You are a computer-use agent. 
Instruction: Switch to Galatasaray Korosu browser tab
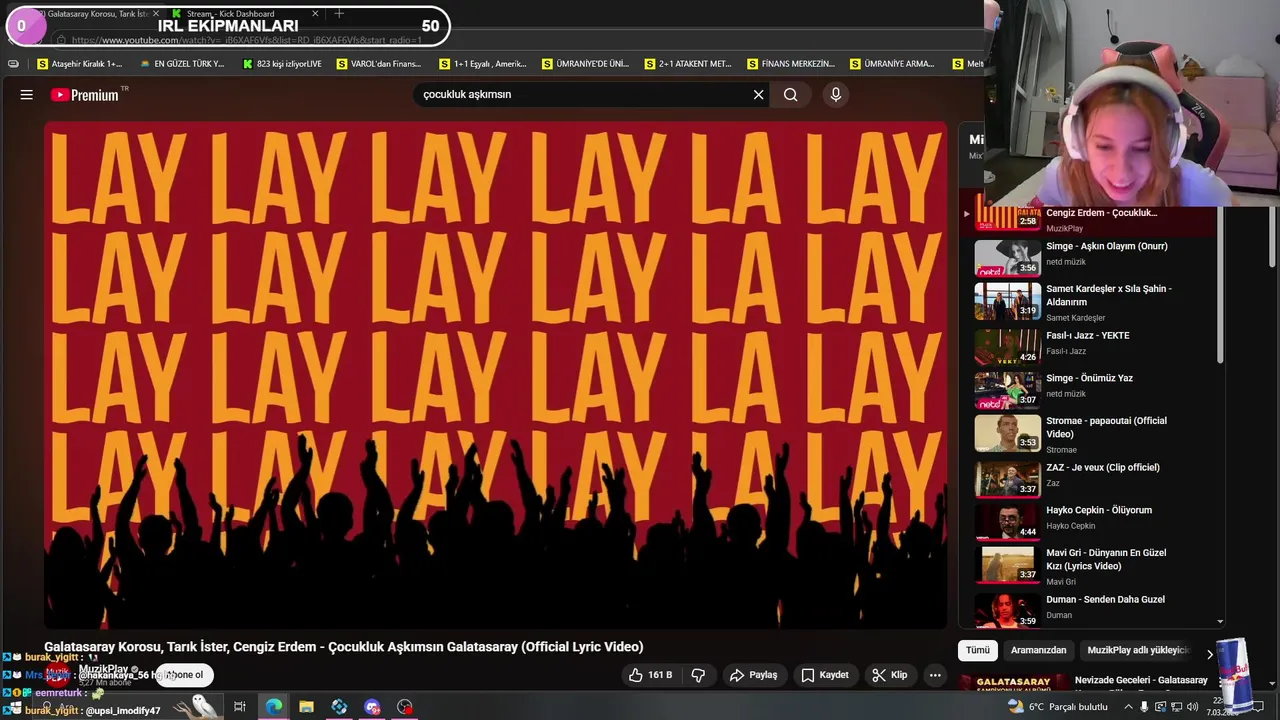click(85, 13)
